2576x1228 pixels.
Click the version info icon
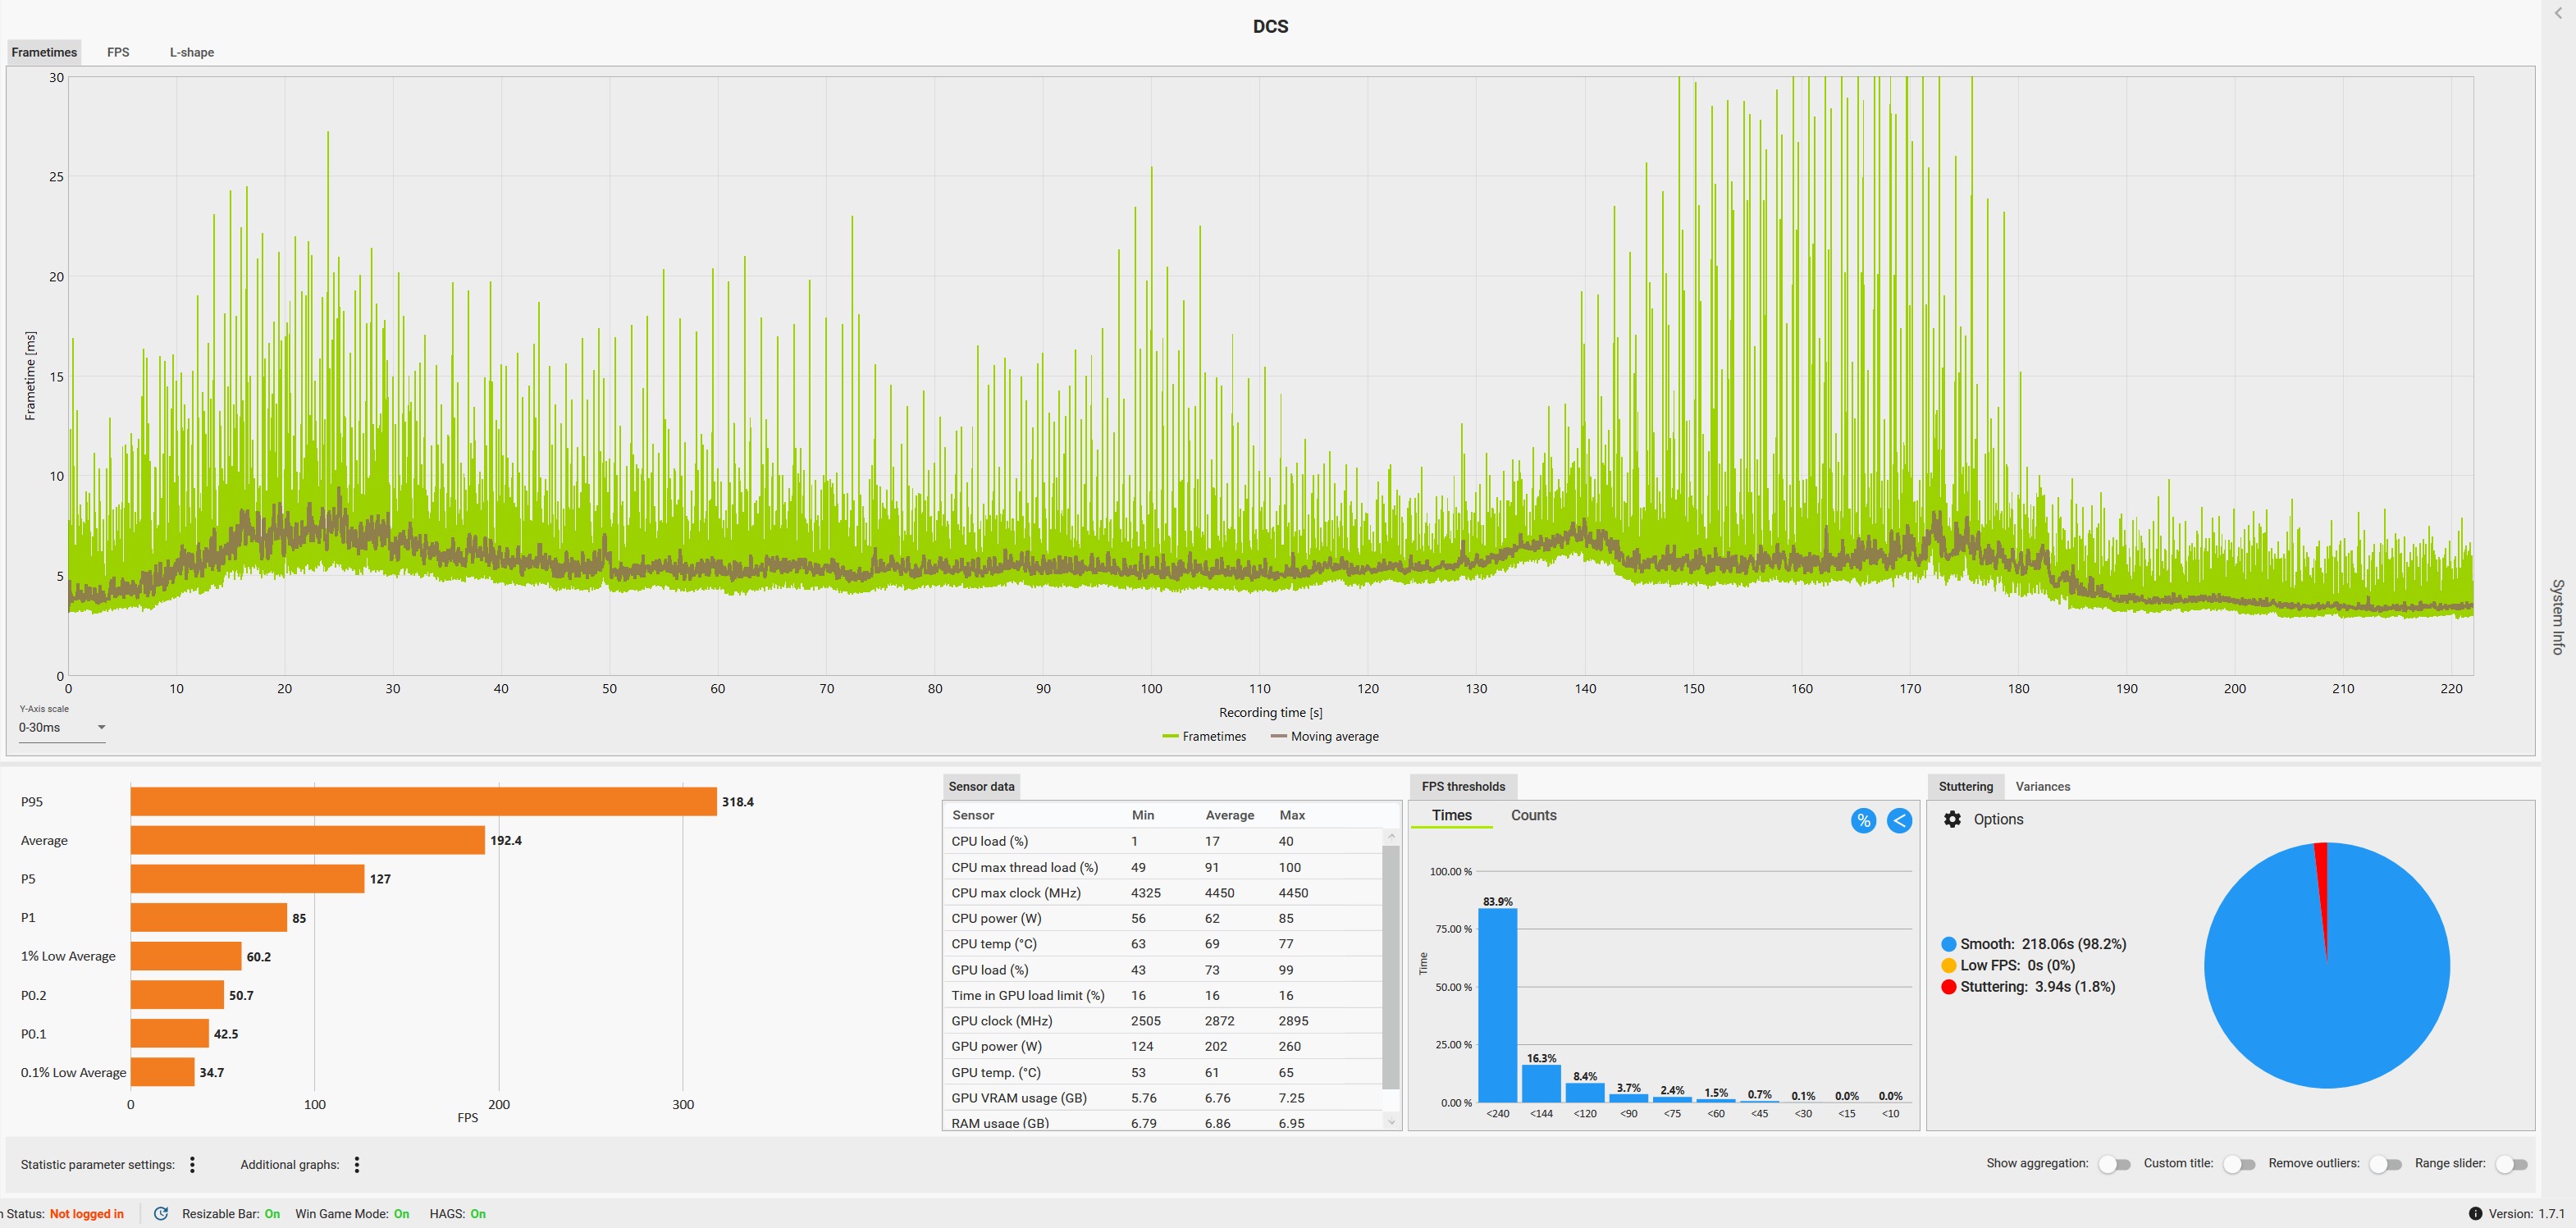(2475, 1214)
